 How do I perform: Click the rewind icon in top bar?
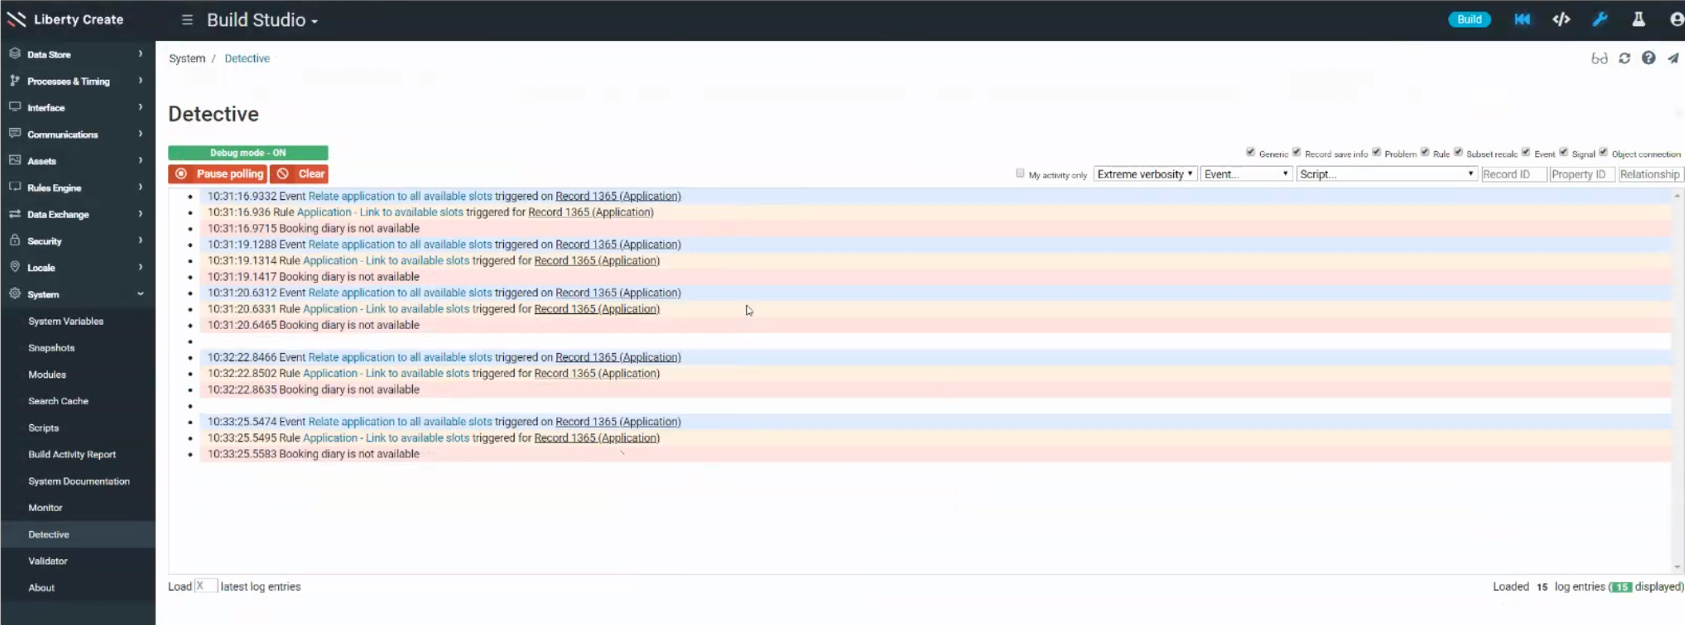[x=1522, y=19]
